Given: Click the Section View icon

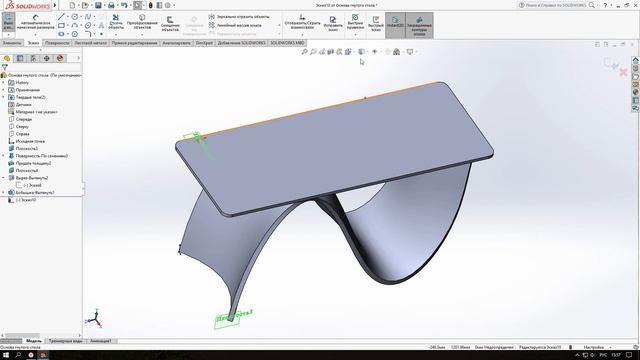Looking at the screenshot, I should [331, 52].
